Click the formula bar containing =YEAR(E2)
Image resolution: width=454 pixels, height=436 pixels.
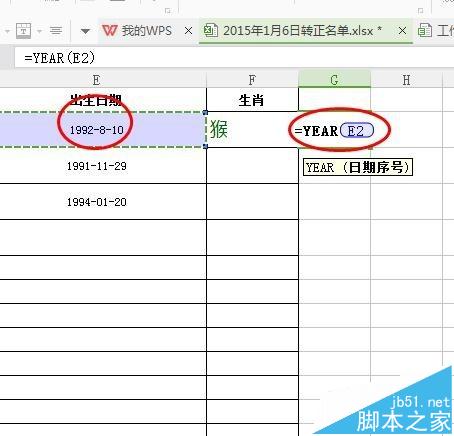pyautogui.click(x=234, y=58)
